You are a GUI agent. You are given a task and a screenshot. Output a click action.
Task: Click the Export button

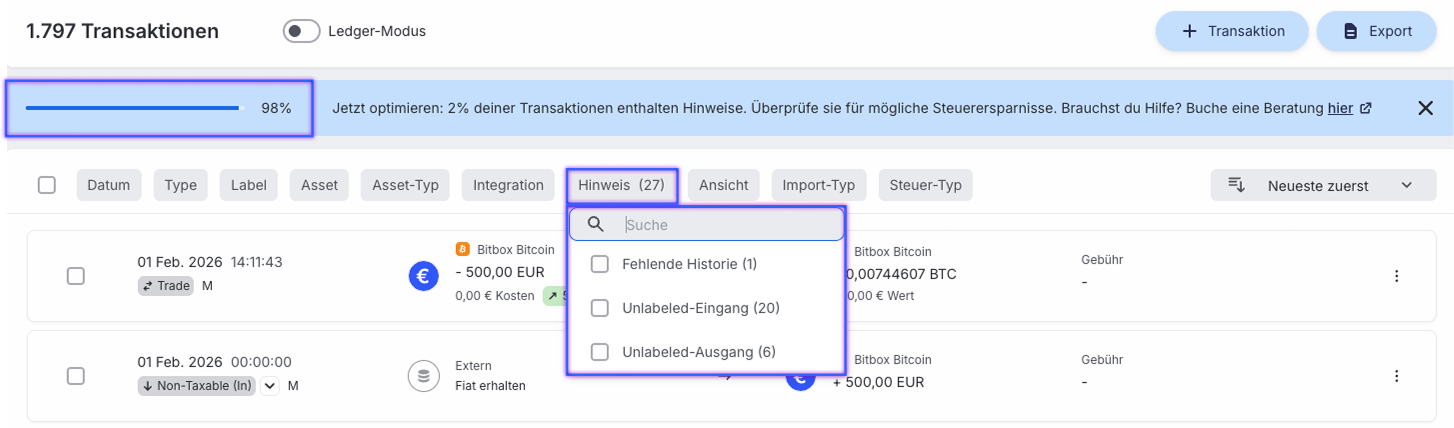1376,31
